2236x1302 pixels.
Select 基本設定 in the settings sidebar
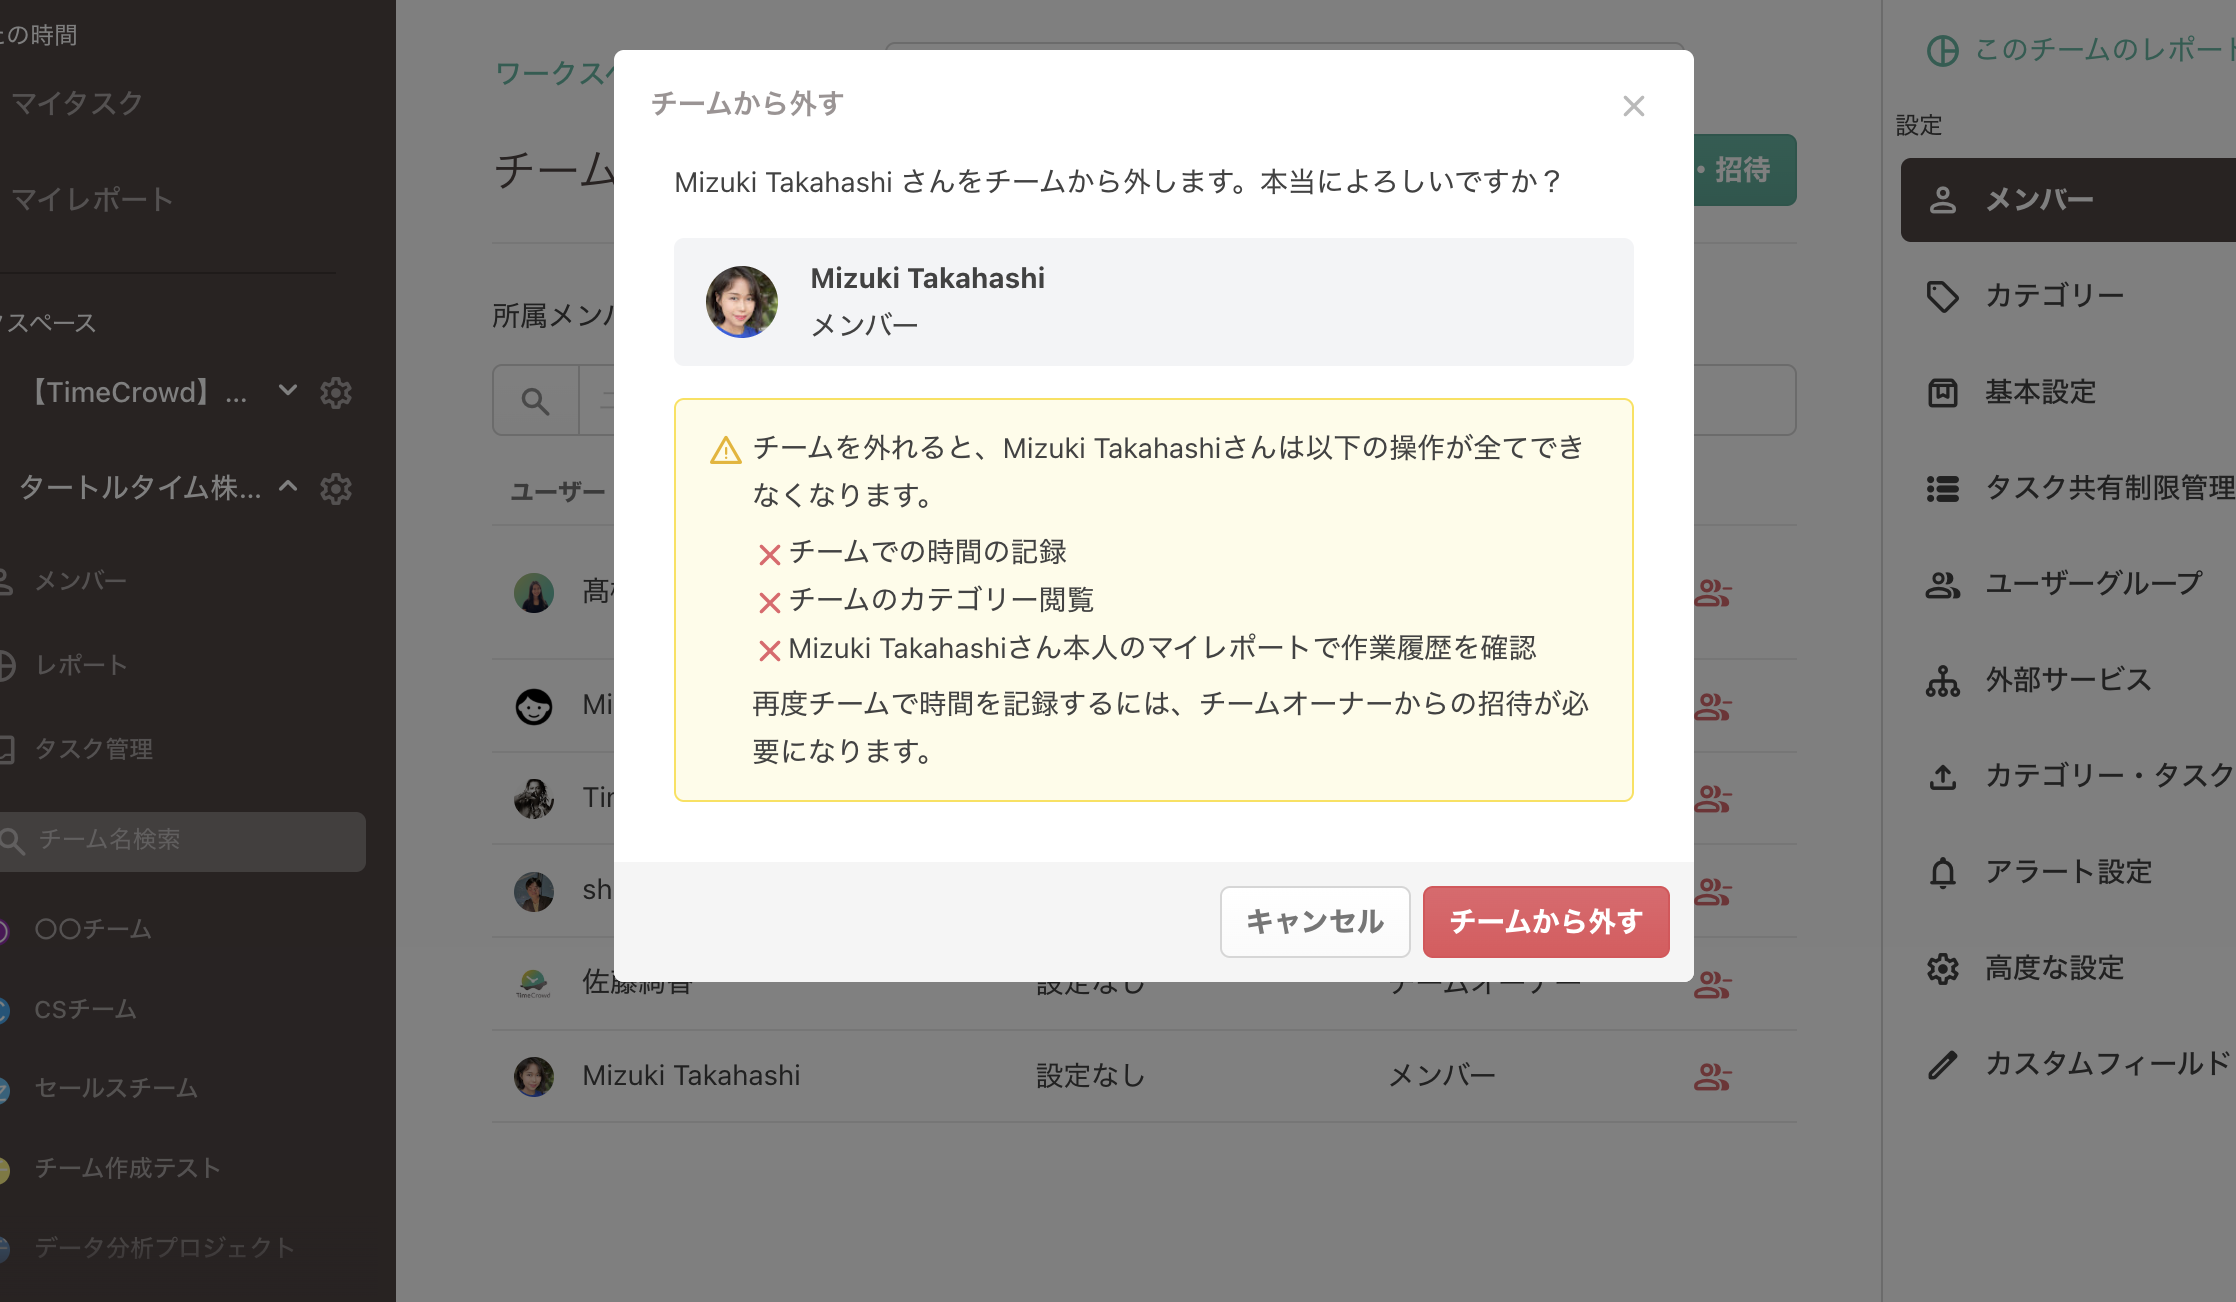tap(2040, 392)
